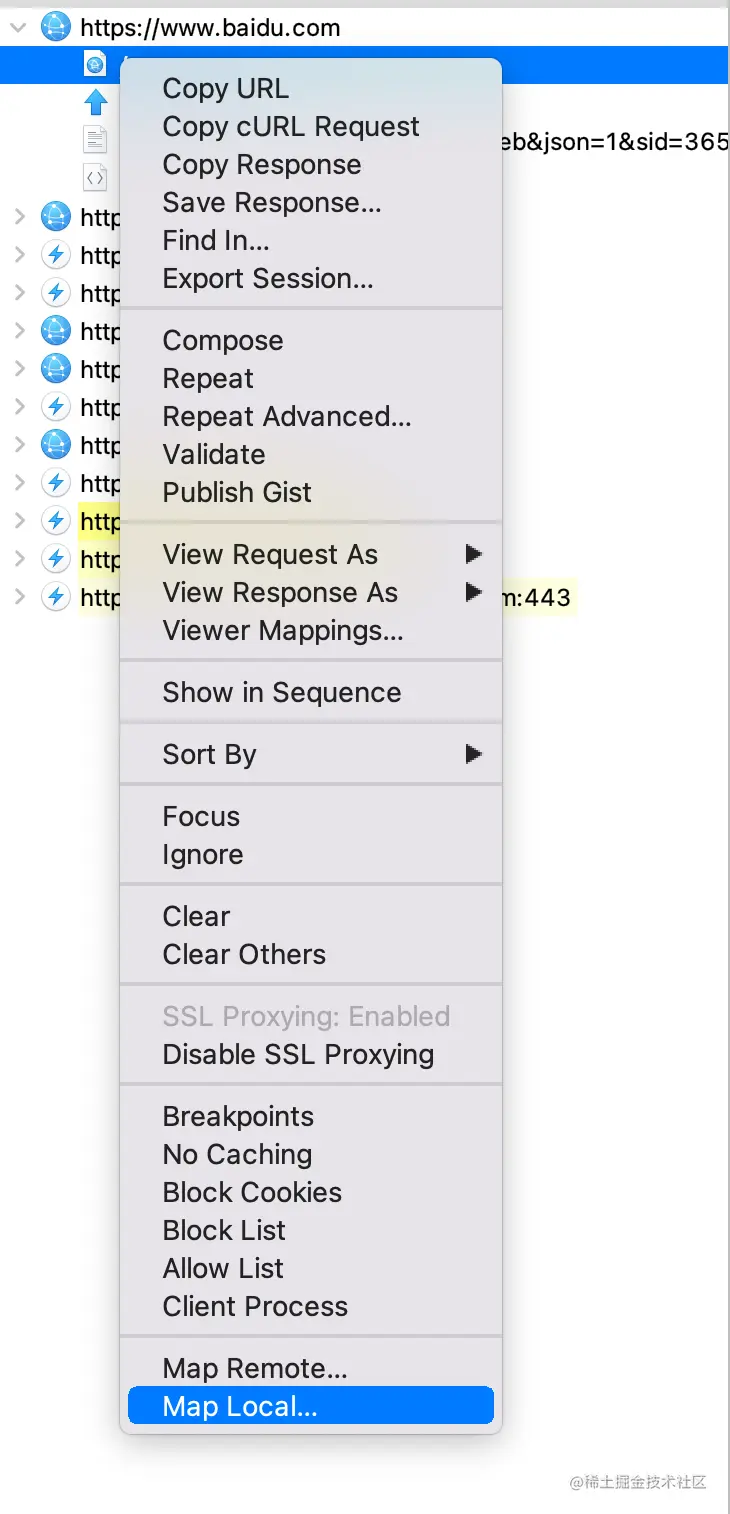This screenshot has height=1514, width=730.
Task: Click the blue upload arrow icon
Action: pyautogui.click(x=95, y=102)
